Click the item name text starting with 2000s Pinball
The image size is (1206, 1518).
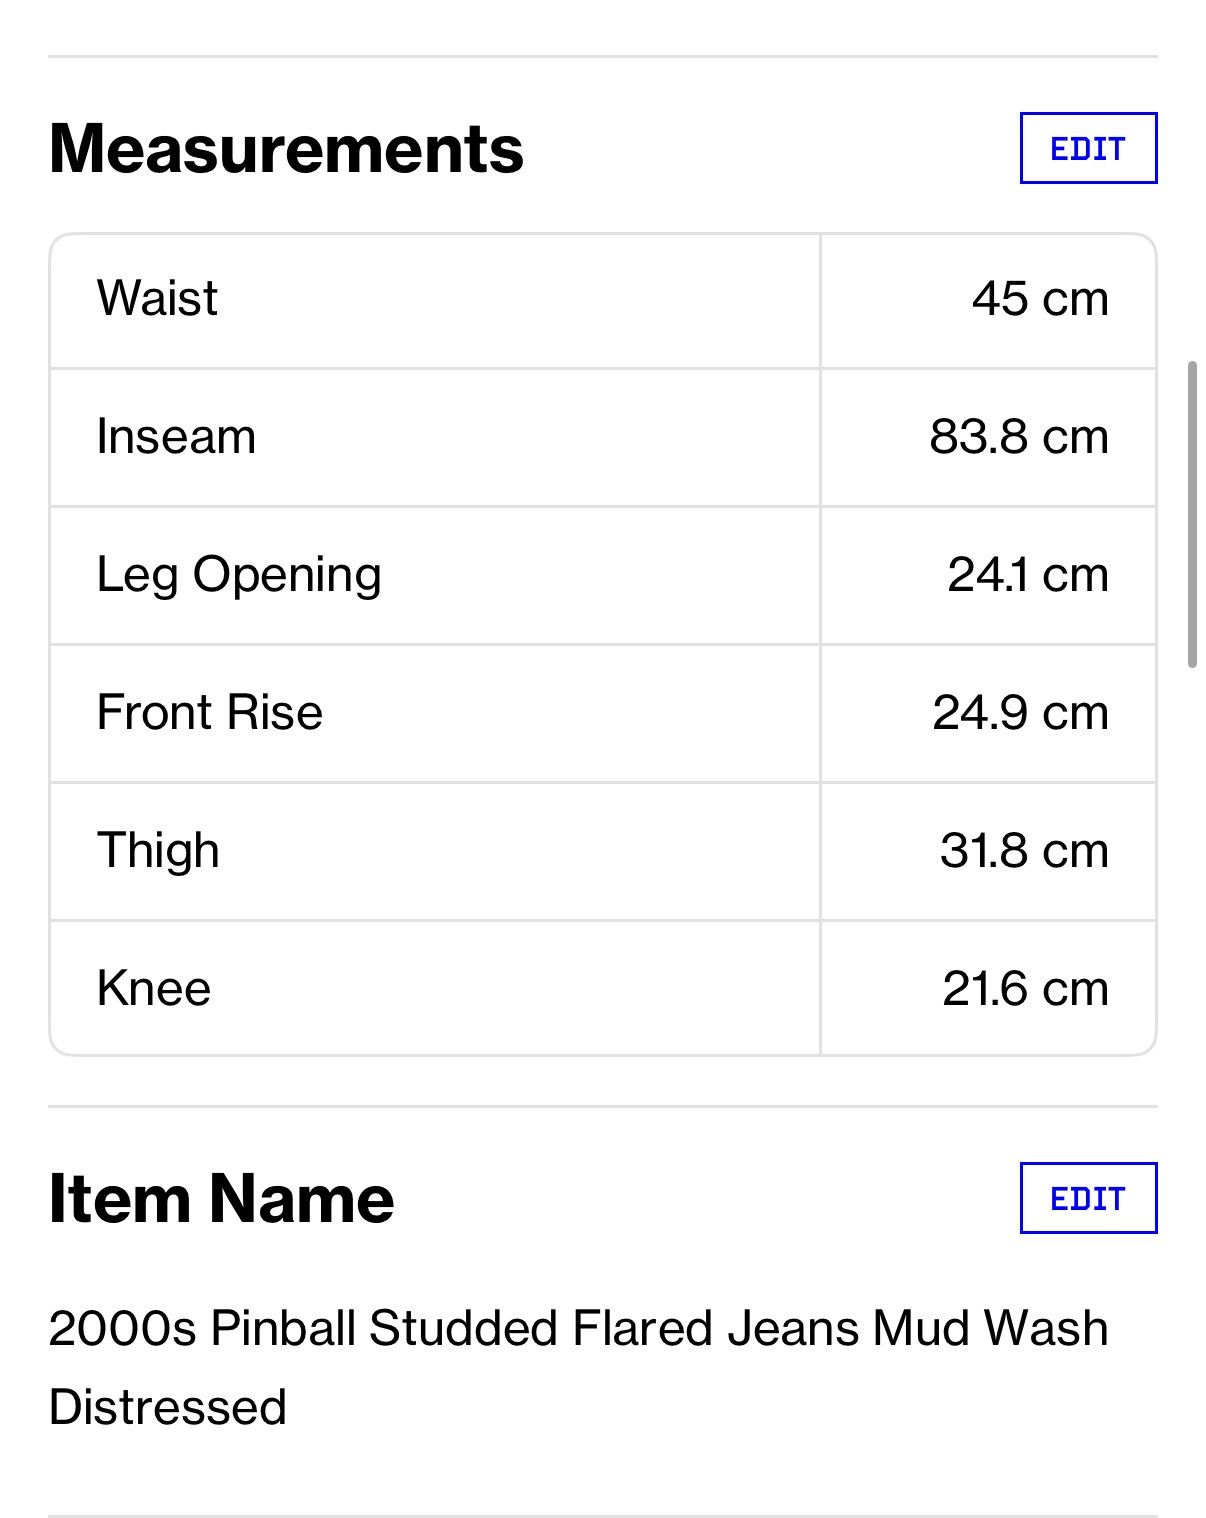click(578, 1367)
